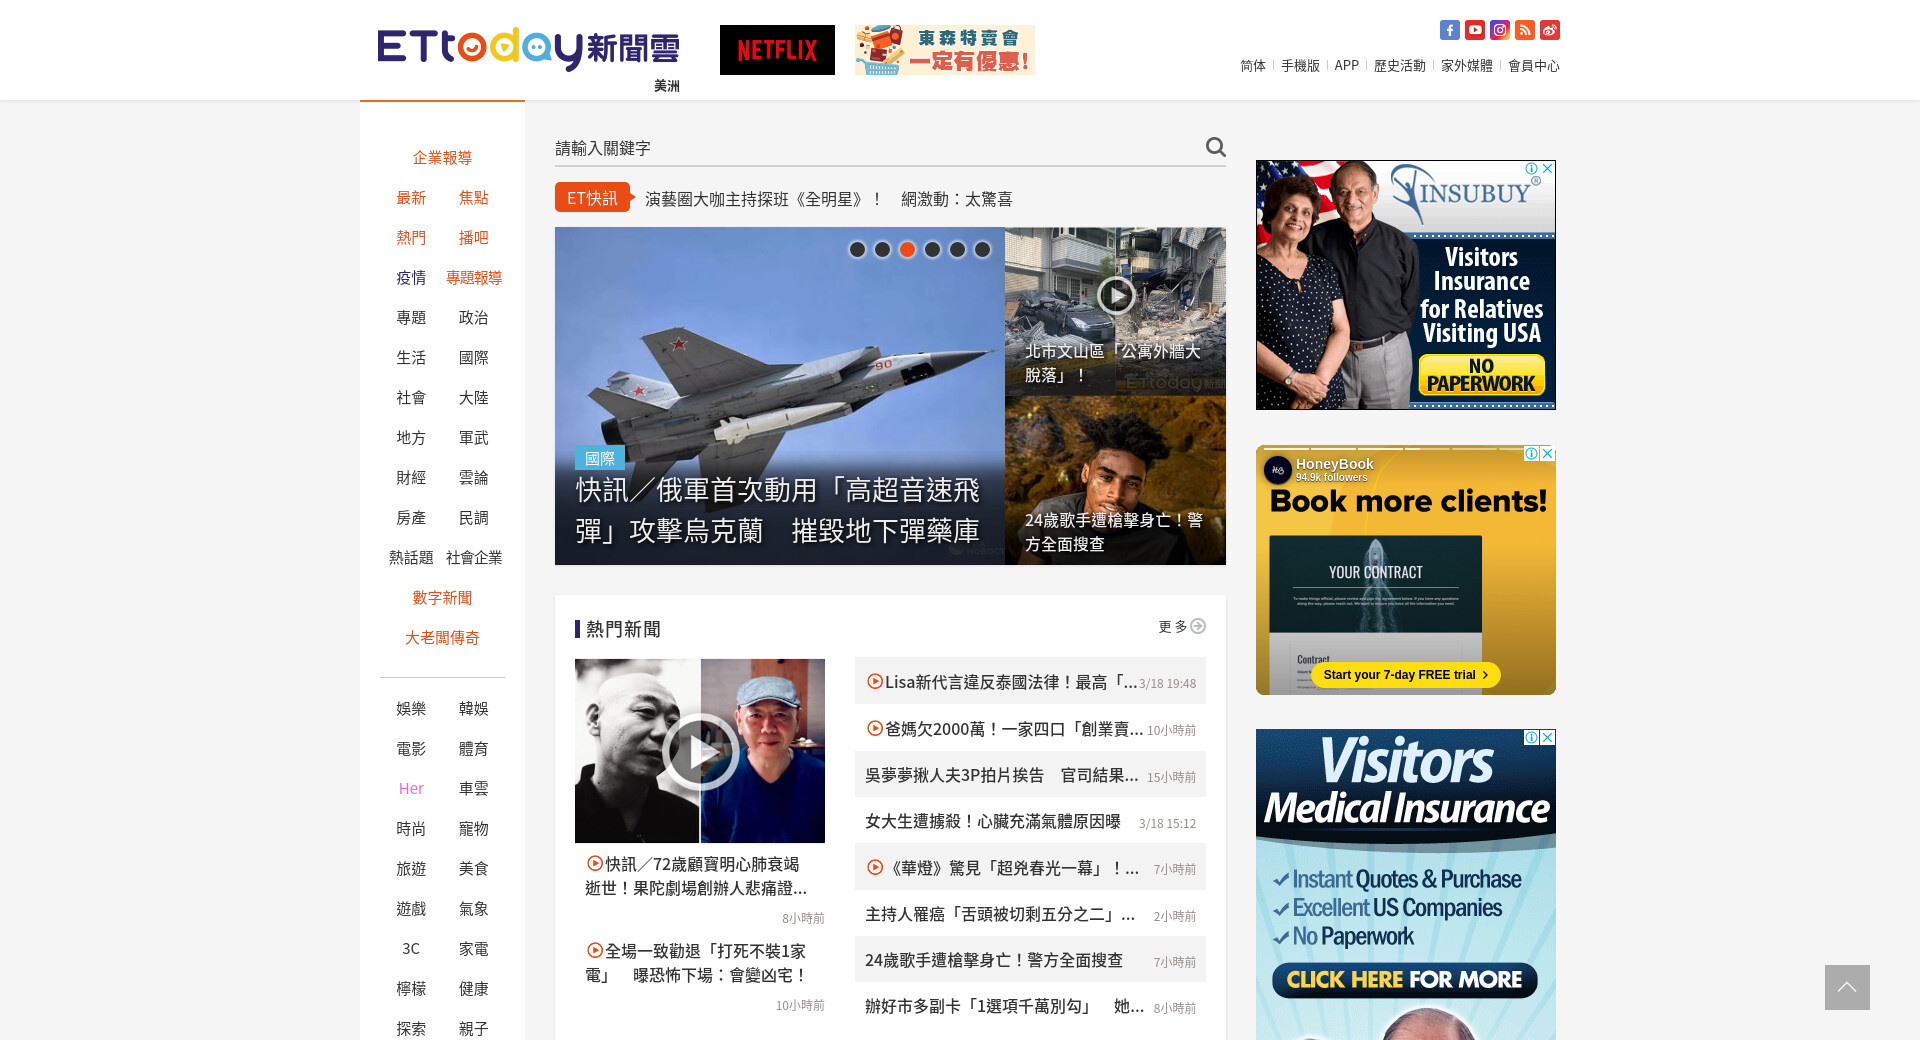The width and height of the screenshot is (1920, 1040).
Task: Open ETtoday's Instagram icon
Action: [x=1499, y=30]
